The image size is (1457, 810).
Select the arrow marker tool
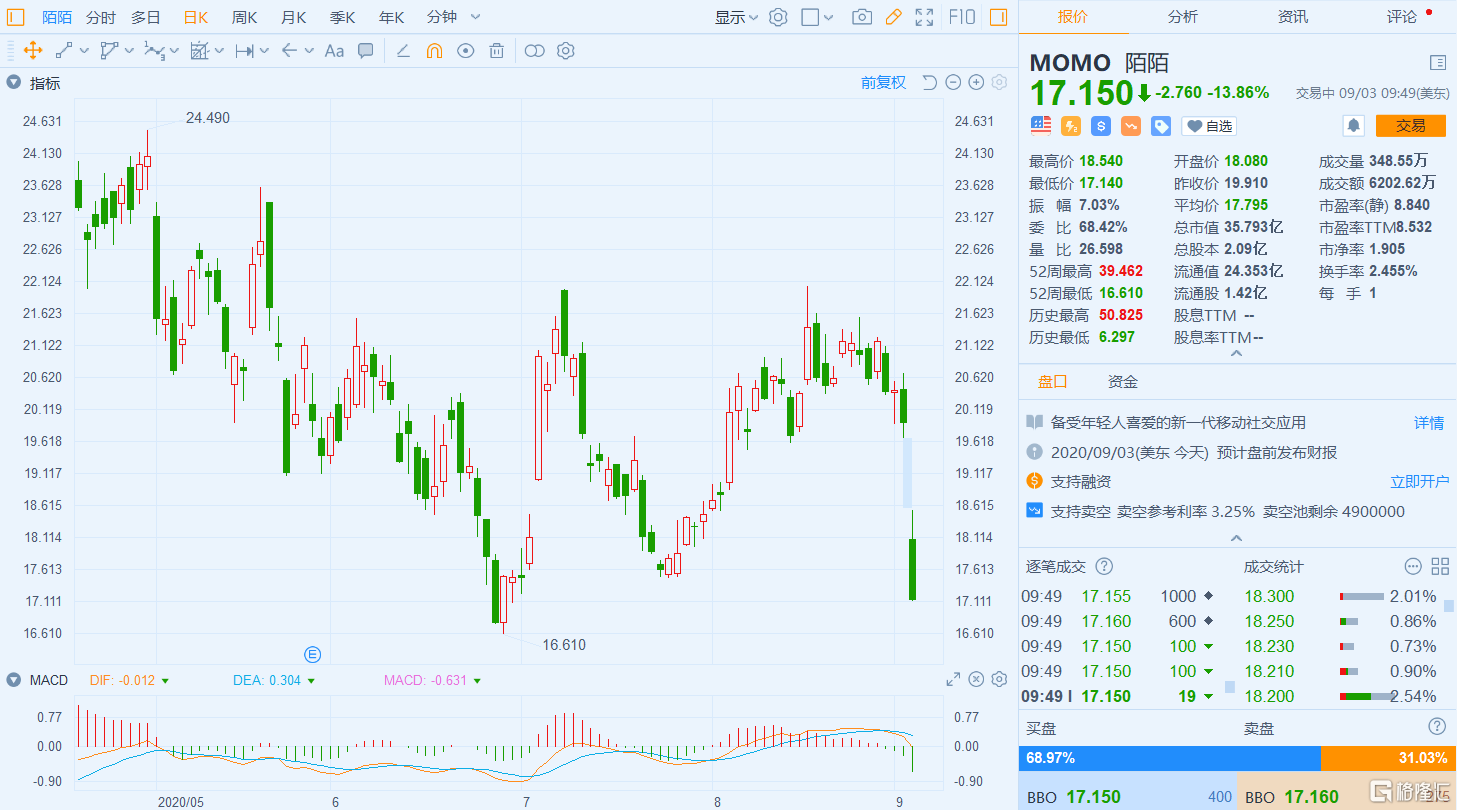(x=289, y=50)
